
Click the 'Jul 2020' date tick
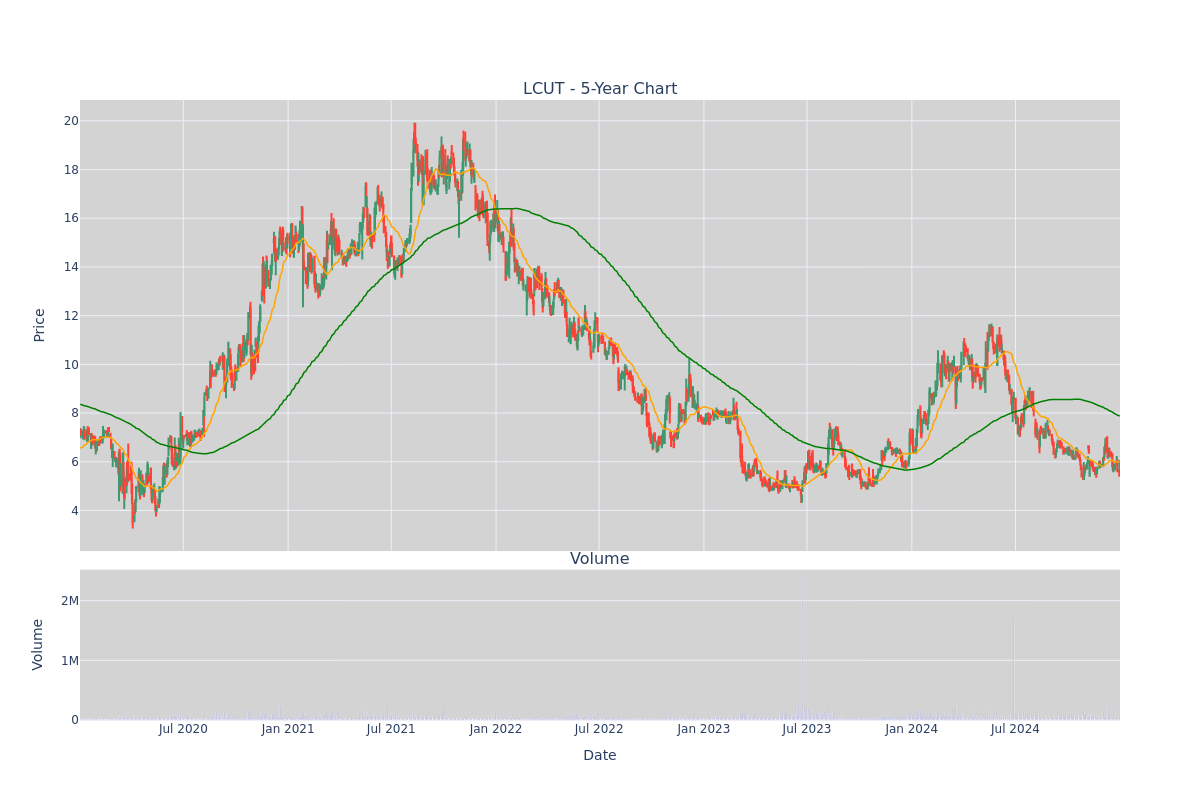pyautogui.click(x=183, y=729)
